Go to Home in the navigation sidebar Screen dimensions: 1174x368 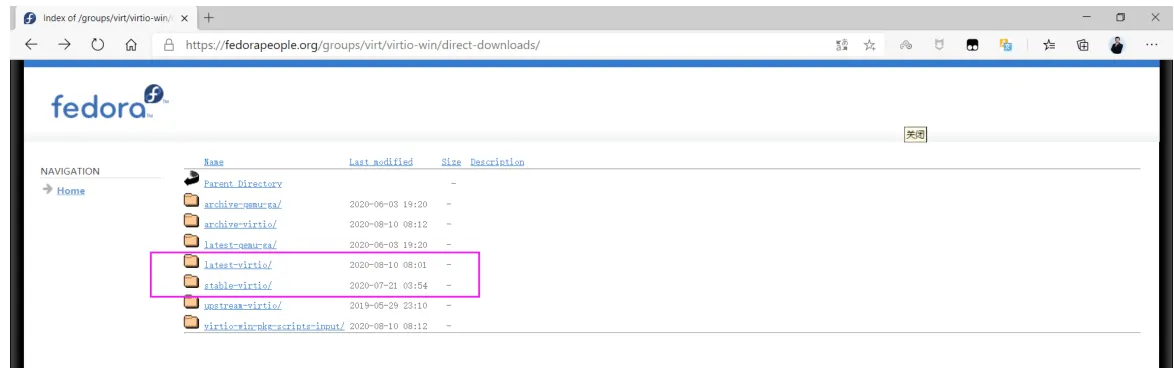70,191
